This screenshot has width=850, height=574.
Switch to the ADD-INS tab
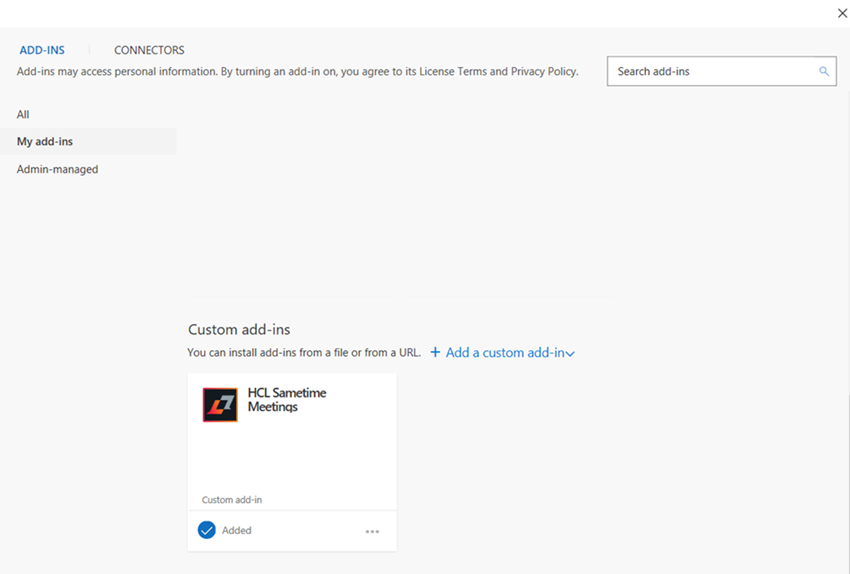click(x=42, y=50)
